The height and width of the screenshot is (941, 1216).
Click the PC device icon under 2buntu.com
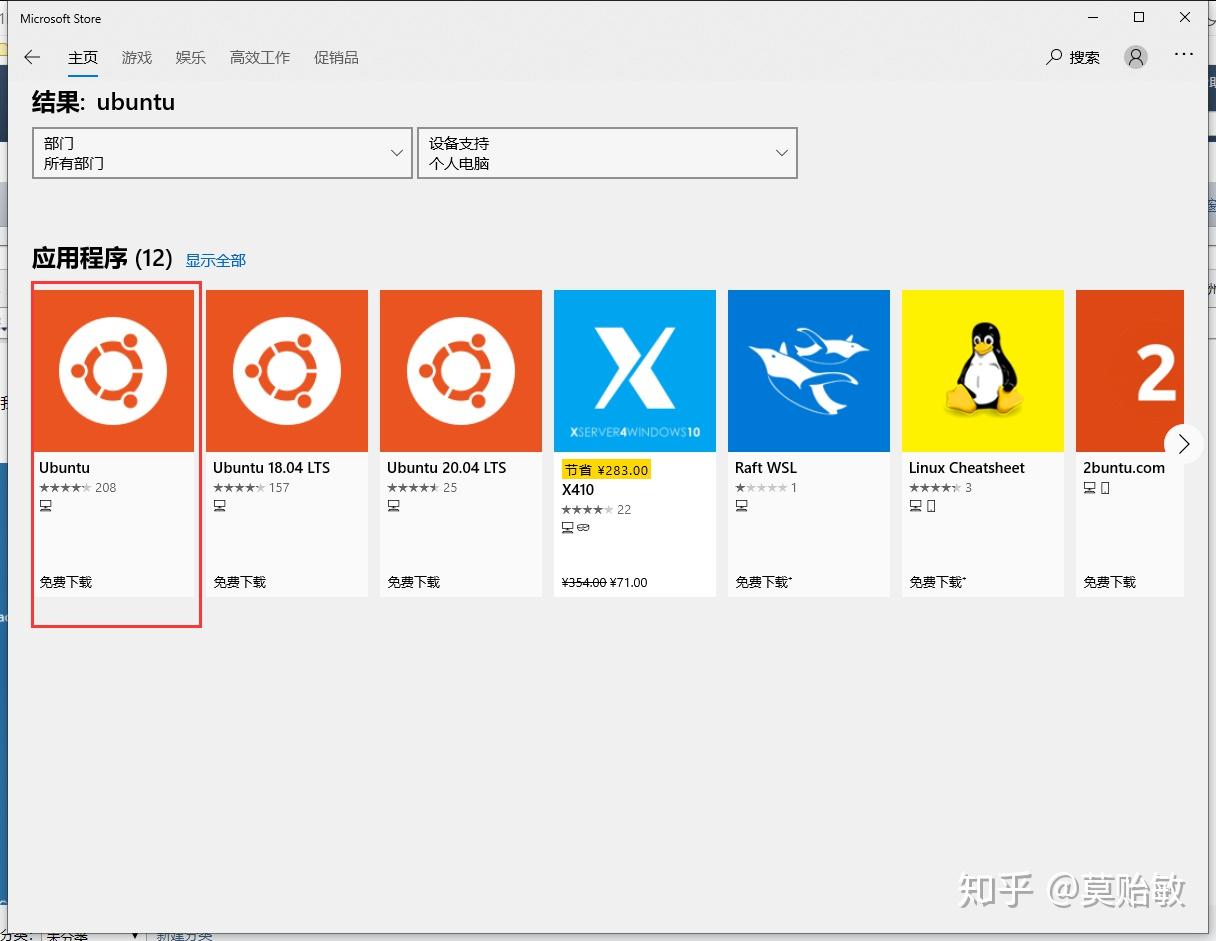pyautogui.click(x=1089, y=488)
